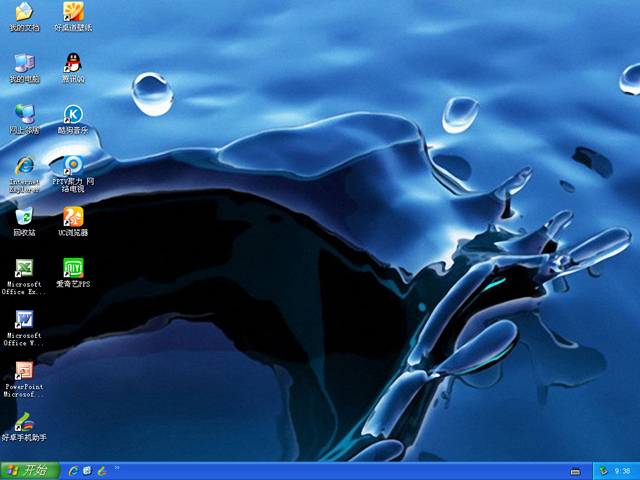Image resolution: width=640 pixels, height=480 pixels.
Task: Select the 腾讯QQ penguin icon
Action: pyautogui.click(x=73, y=63)
